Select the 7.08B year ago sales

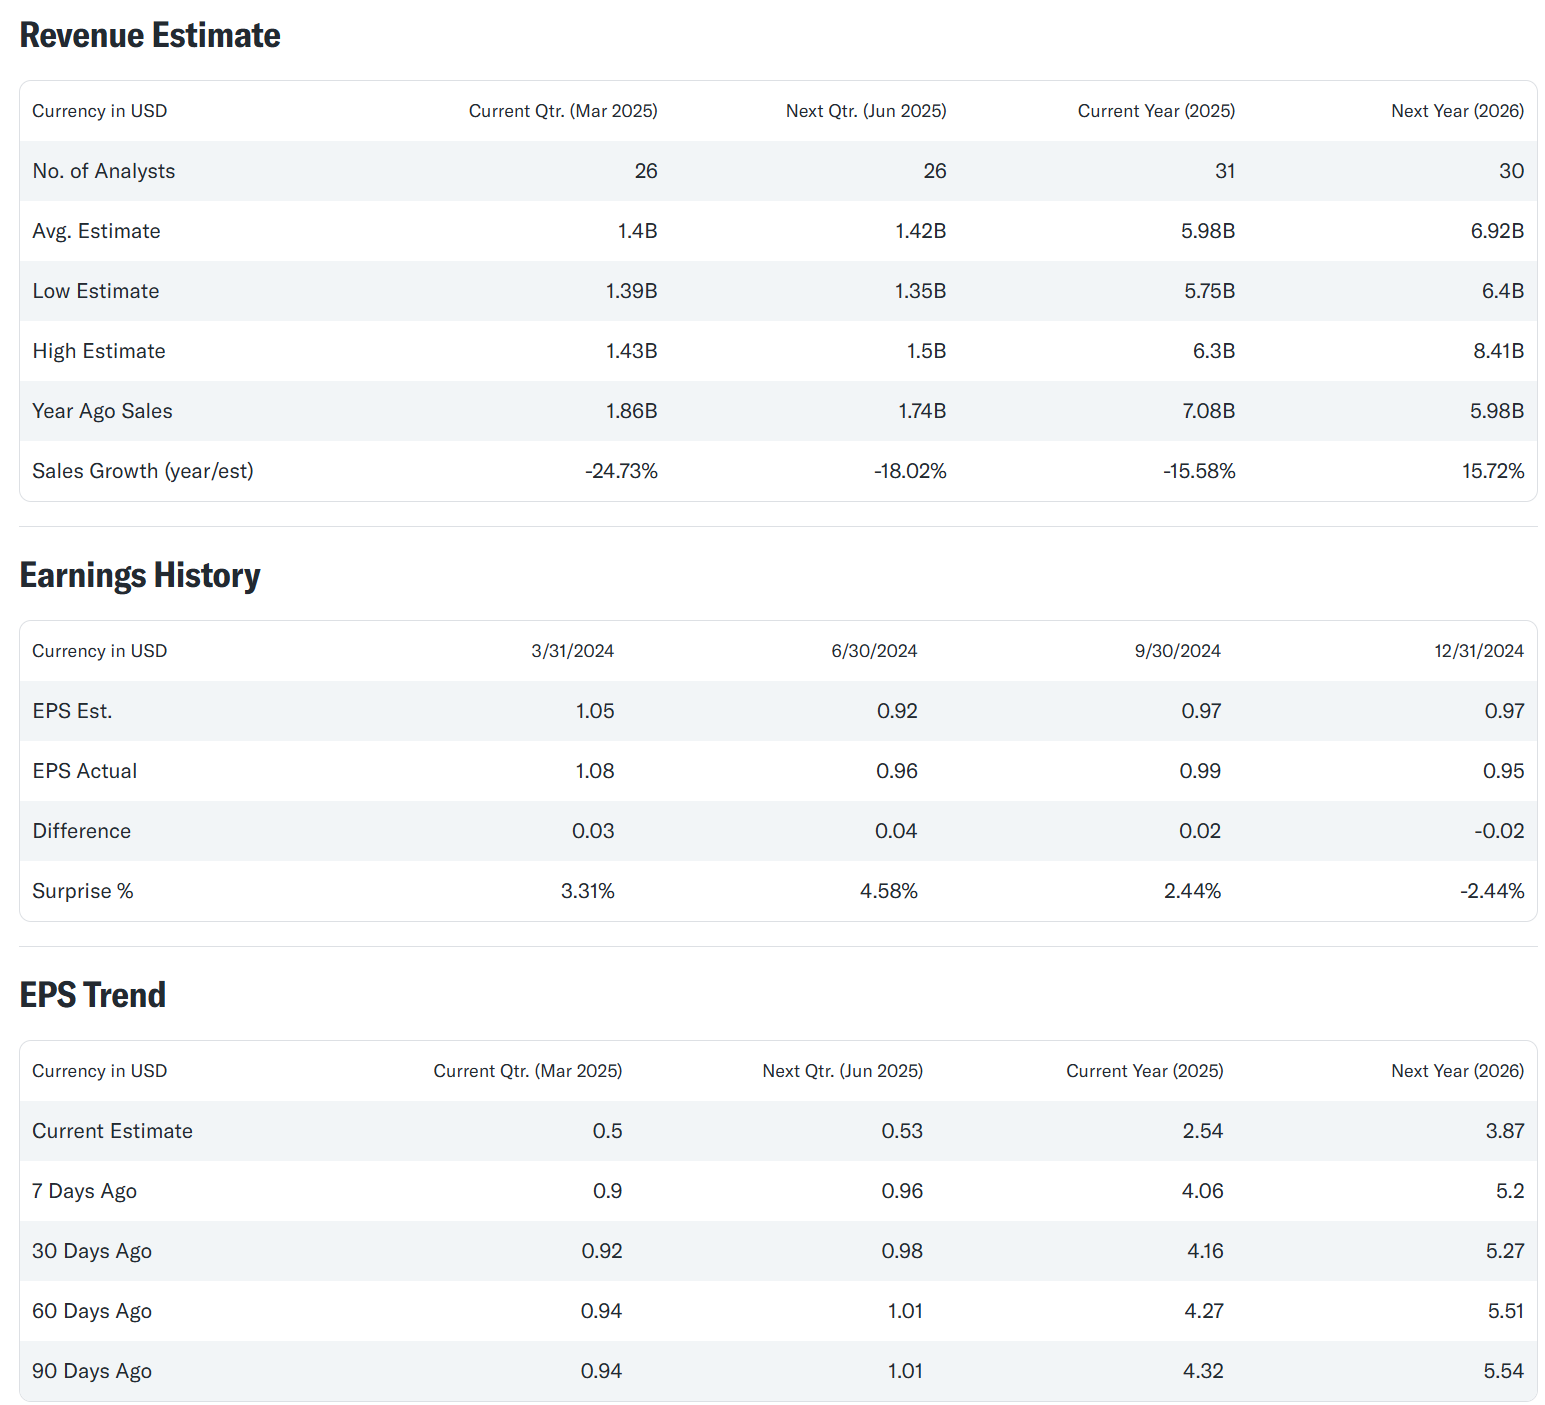1208,411
